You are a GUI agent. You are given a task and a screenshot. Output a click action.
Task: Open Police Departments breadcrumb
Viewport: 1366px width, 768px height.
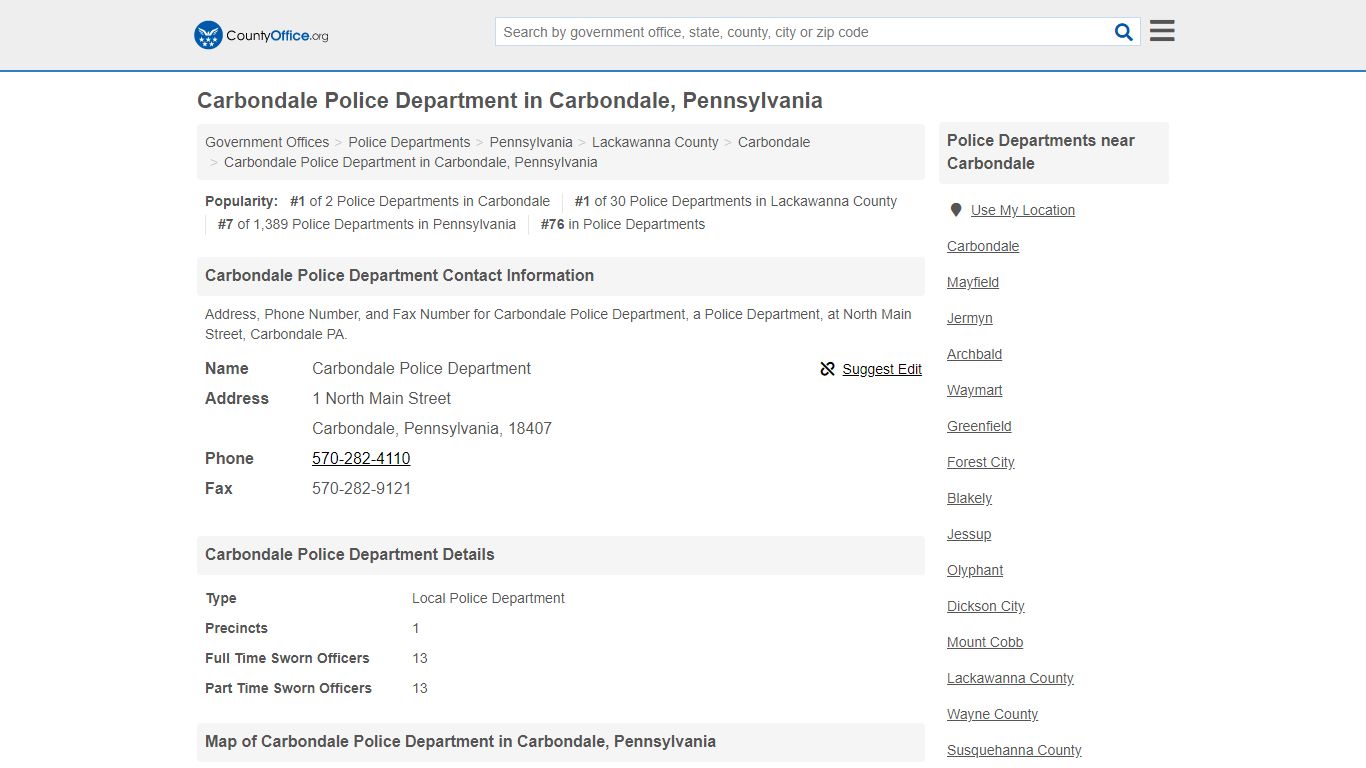(409, 142)
